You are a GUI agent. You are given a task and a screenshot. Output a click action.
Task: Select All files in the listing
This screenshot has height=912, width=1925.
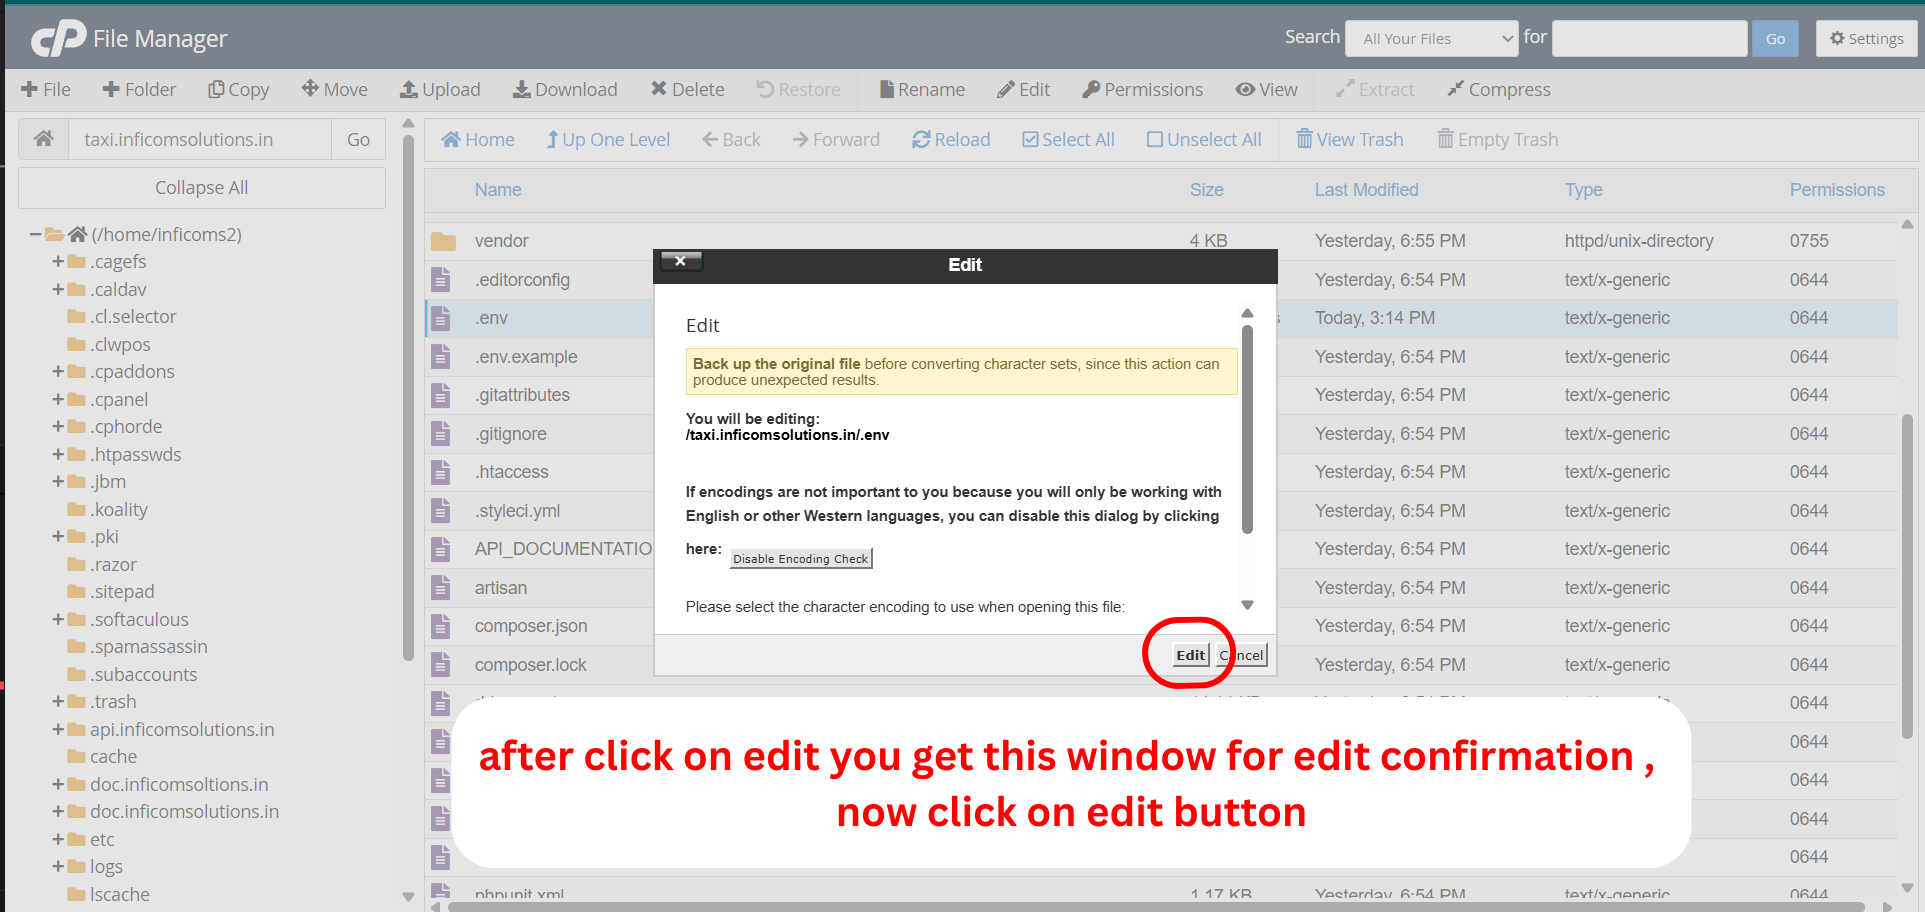click(x=1068, y=139)
